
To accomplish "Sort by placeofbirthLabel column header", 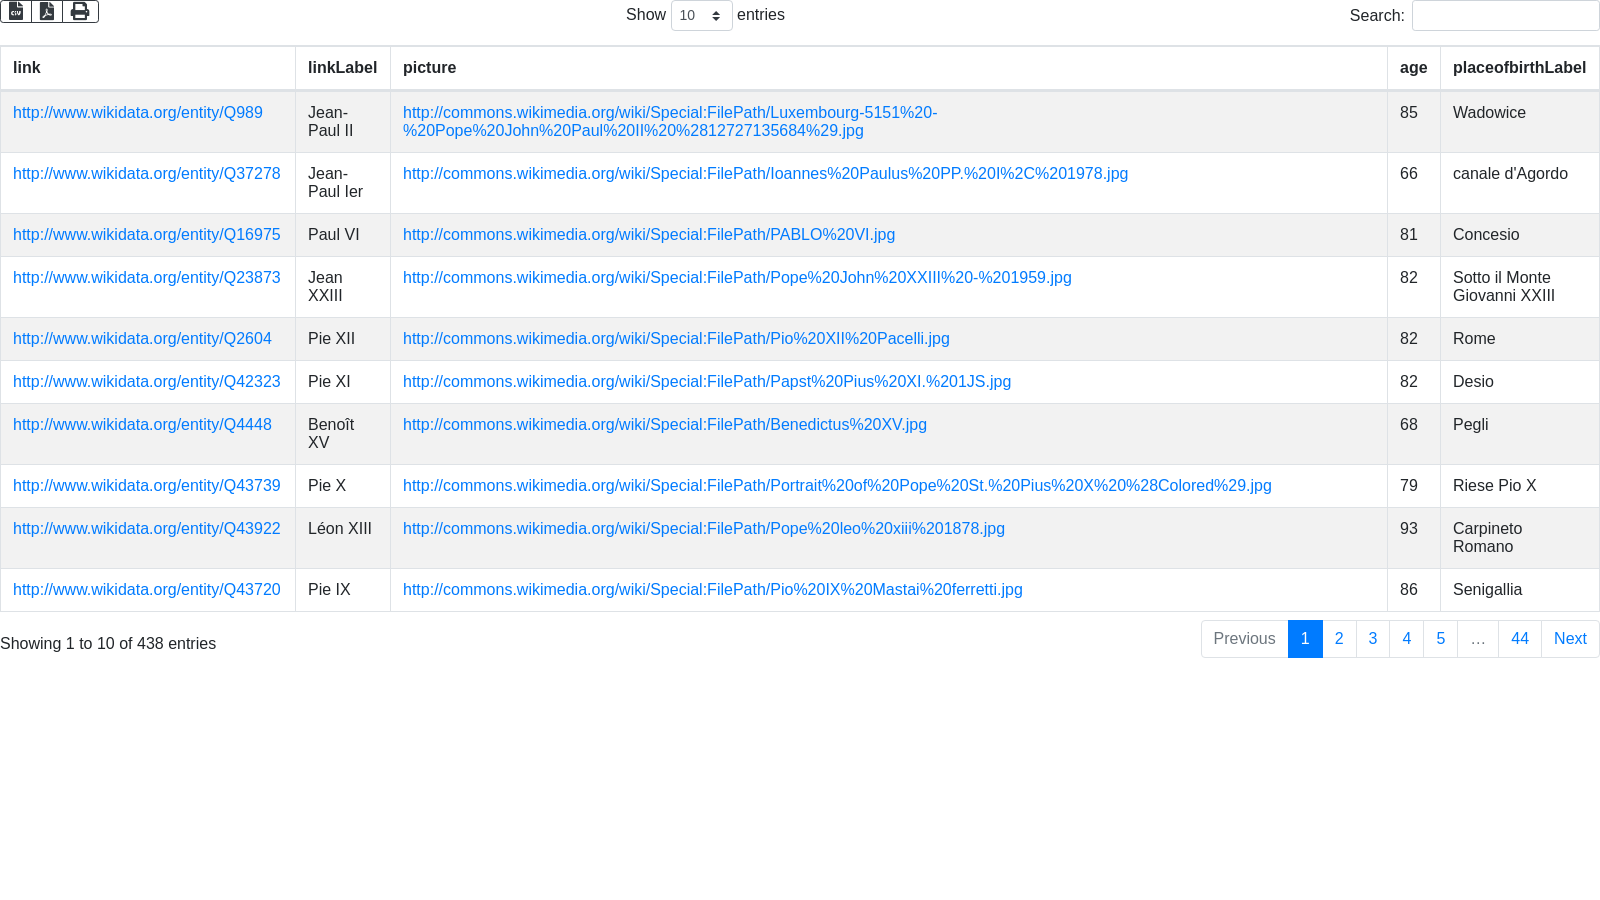I will 1518,68.
